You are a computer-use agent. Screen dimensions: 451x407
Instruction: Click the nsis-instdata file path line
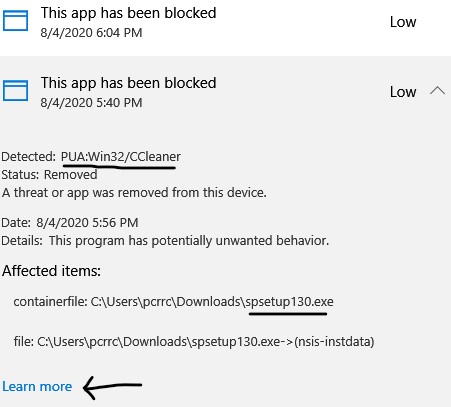click(x=194, y=342)
